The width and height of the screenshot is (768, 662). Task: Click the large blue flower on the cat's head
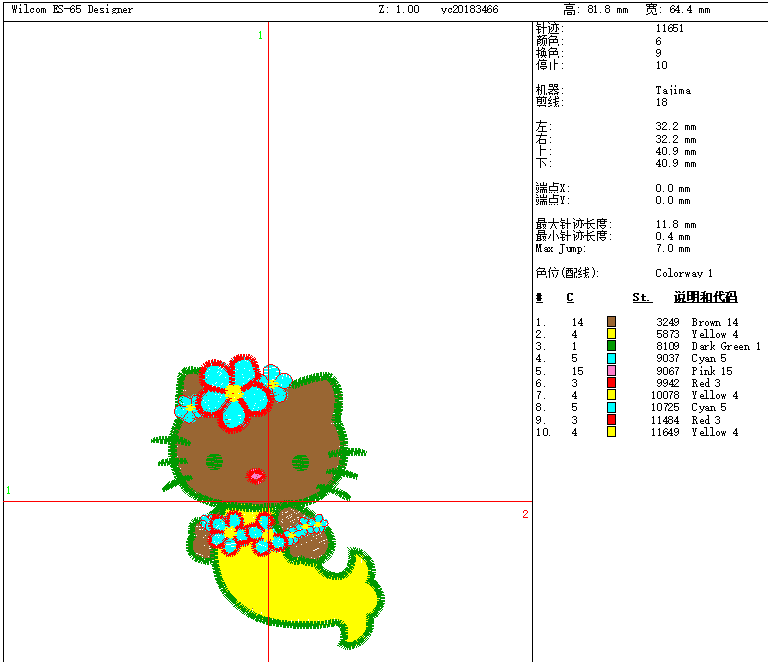234,392
